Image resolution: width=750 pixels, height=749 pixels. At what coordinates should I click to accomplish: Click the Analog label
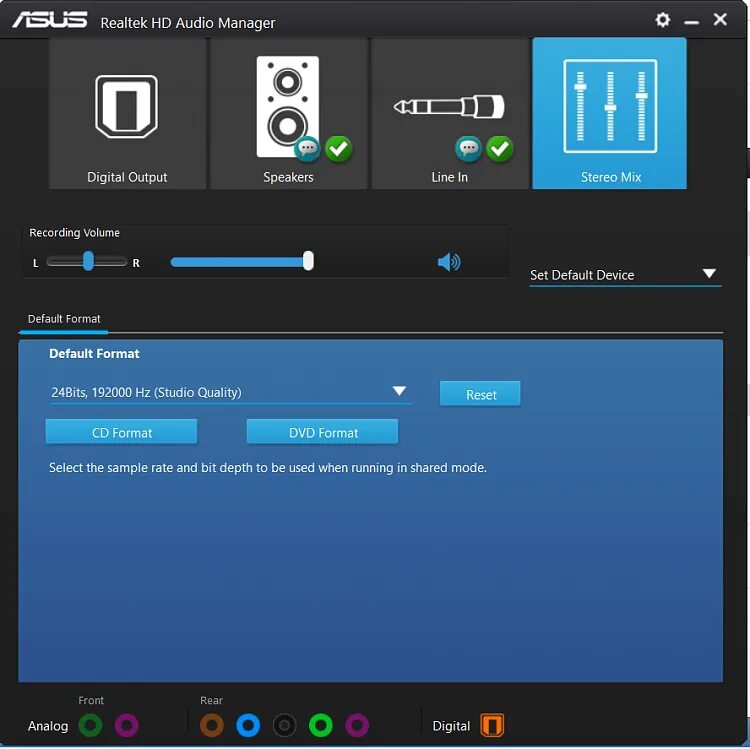point(48,726)
